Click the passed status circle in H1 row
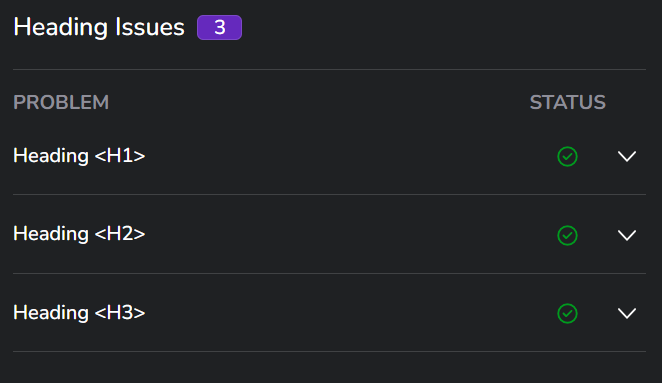The width and height of the screenshot is (662, 383). [x=567, y=157]
